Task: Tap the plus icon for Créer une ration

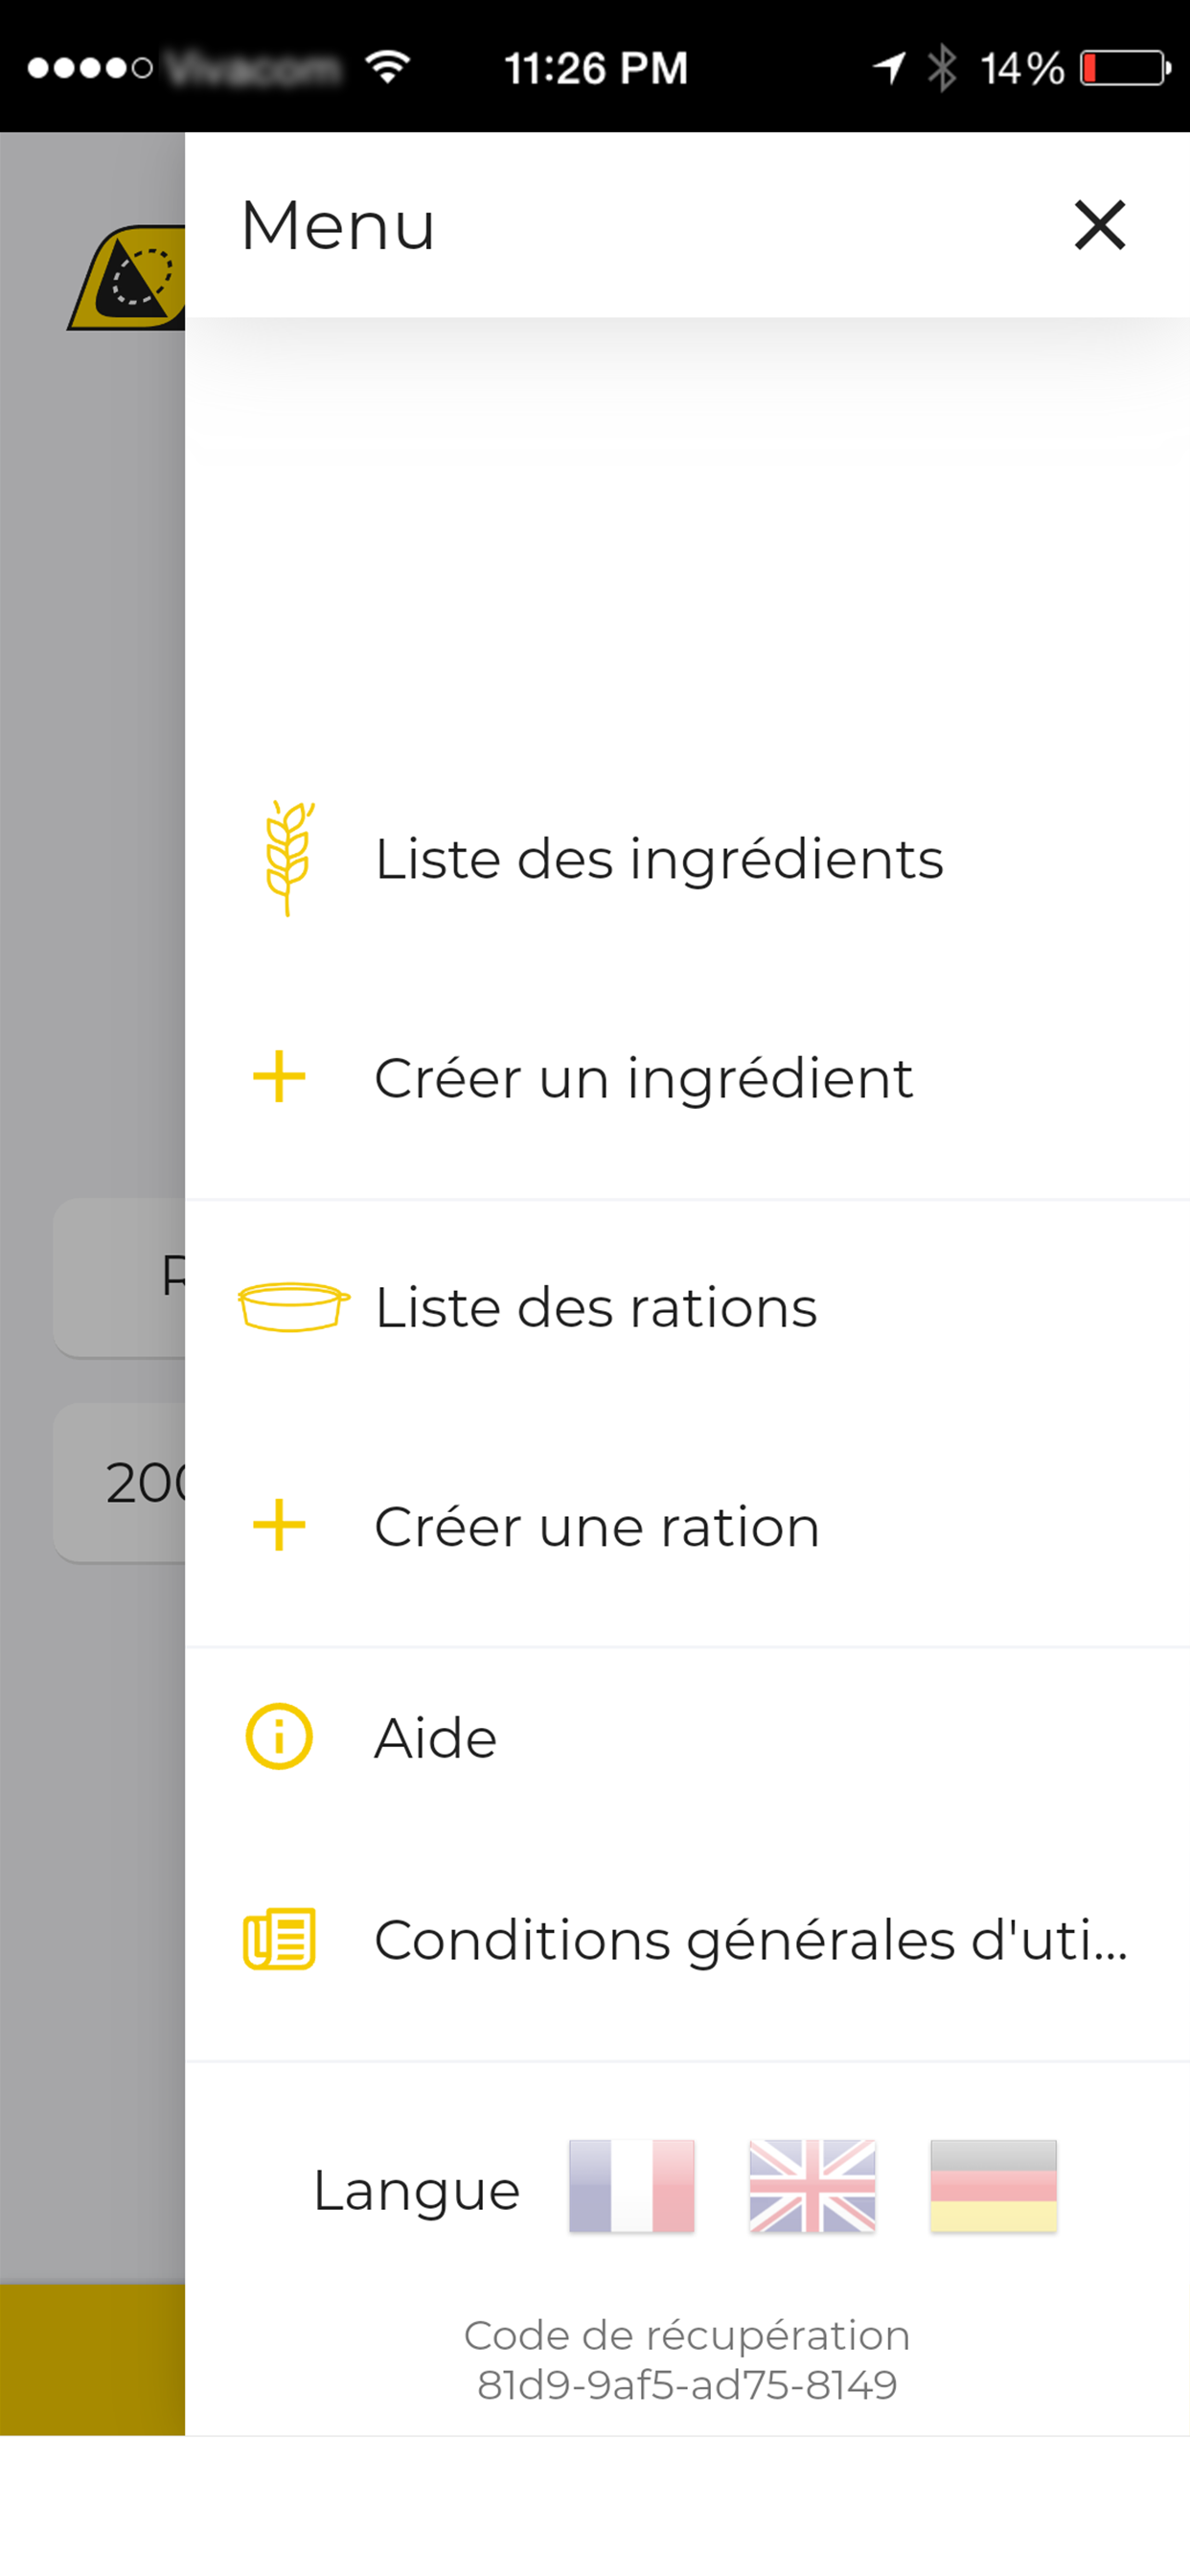Action: [279, 1525]
